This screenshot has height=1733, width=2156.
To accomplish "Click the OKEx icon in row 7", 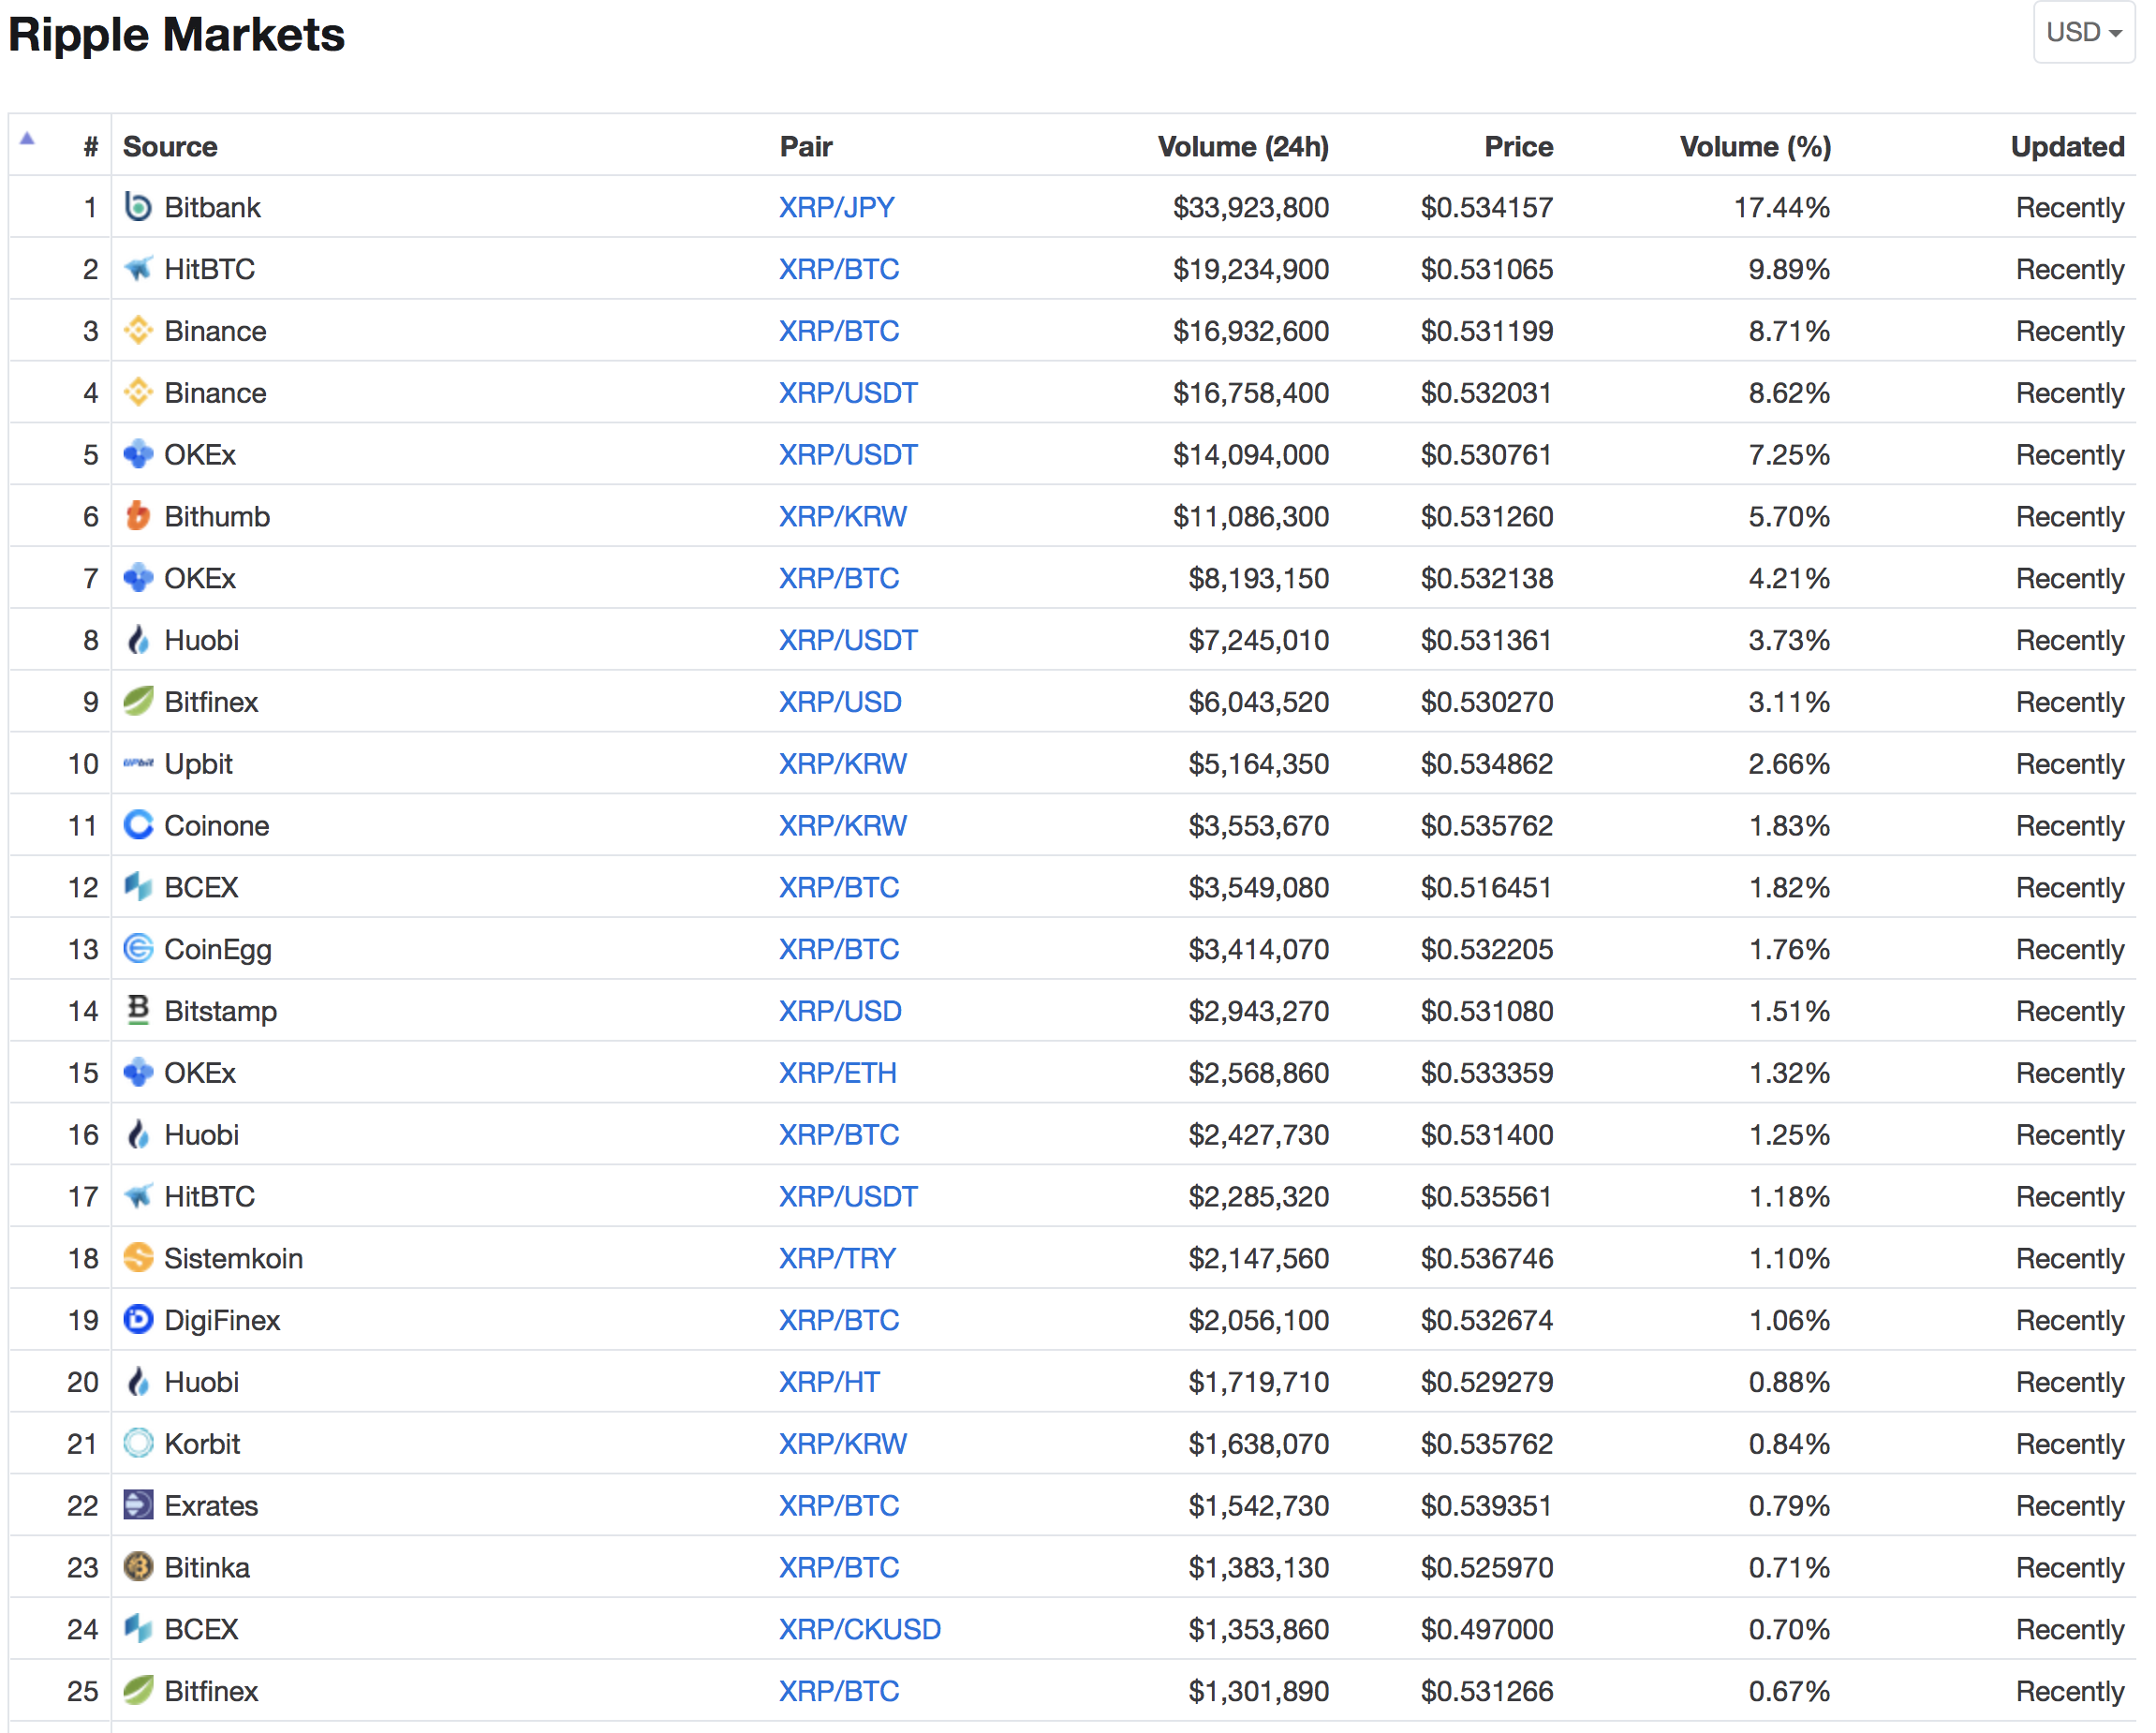I will tap(138, 578).
